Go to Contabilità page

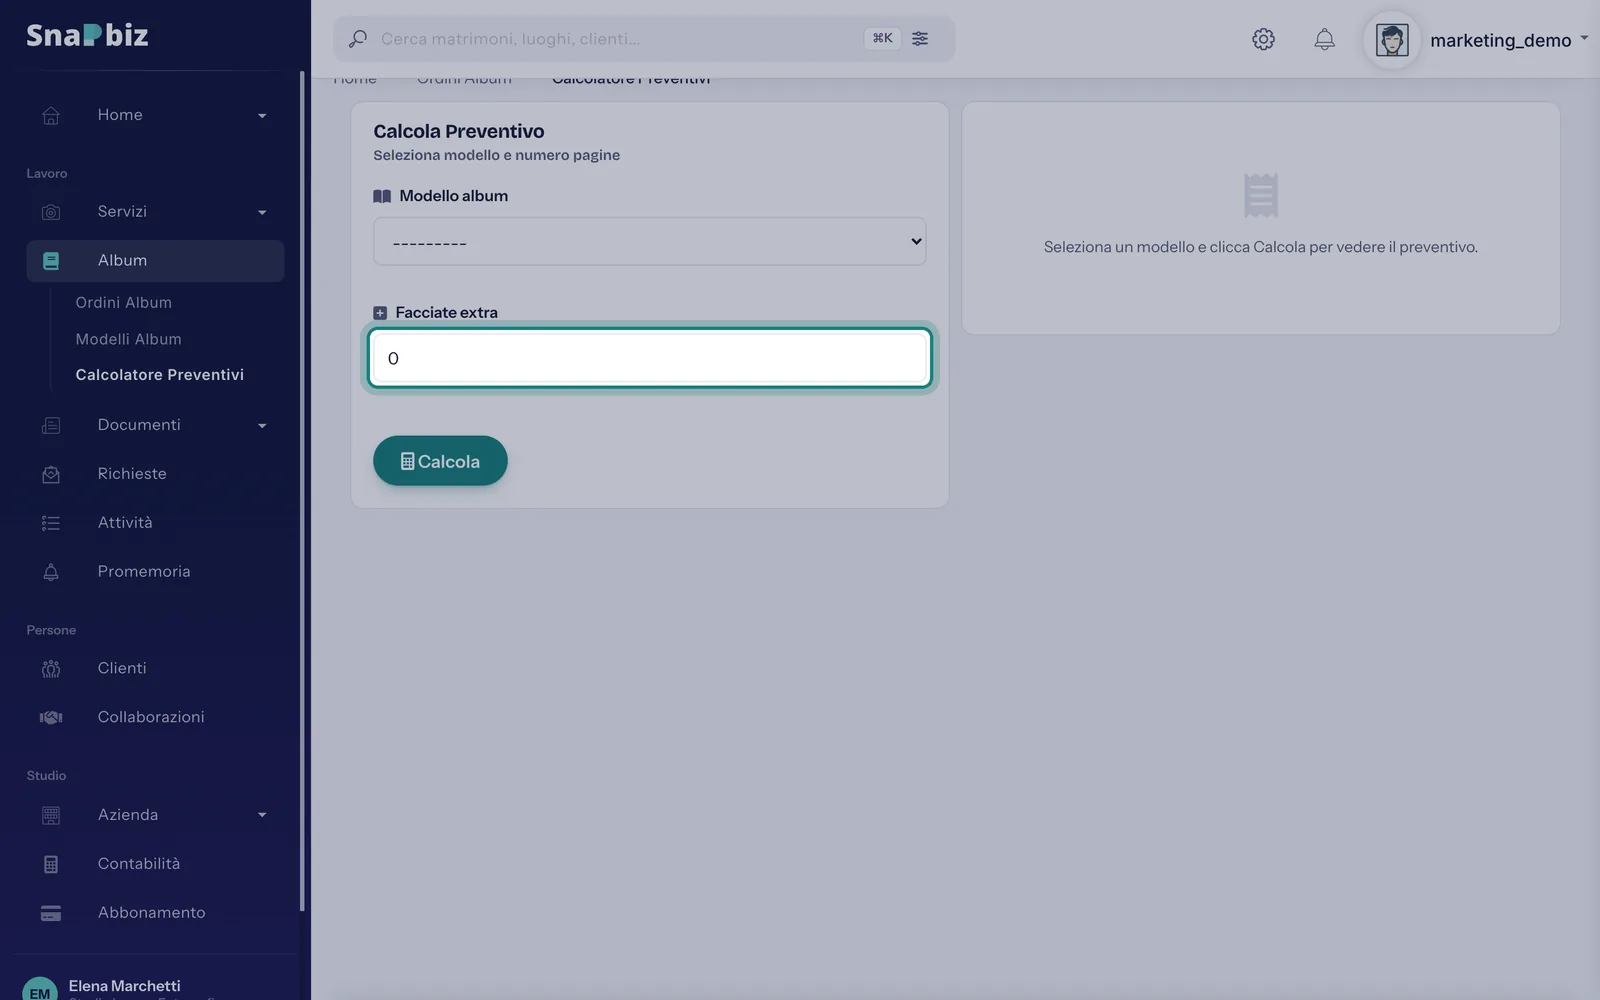point(139,864)
